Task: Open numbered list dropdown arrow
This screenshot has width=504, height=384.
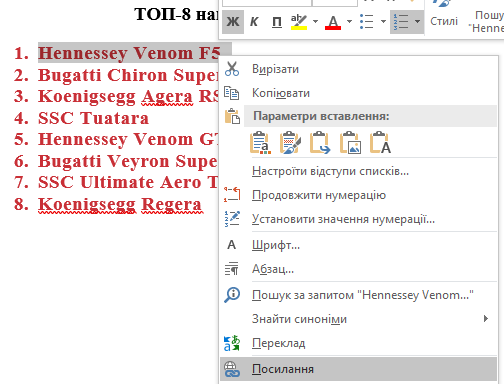Action: click(417, 22)
